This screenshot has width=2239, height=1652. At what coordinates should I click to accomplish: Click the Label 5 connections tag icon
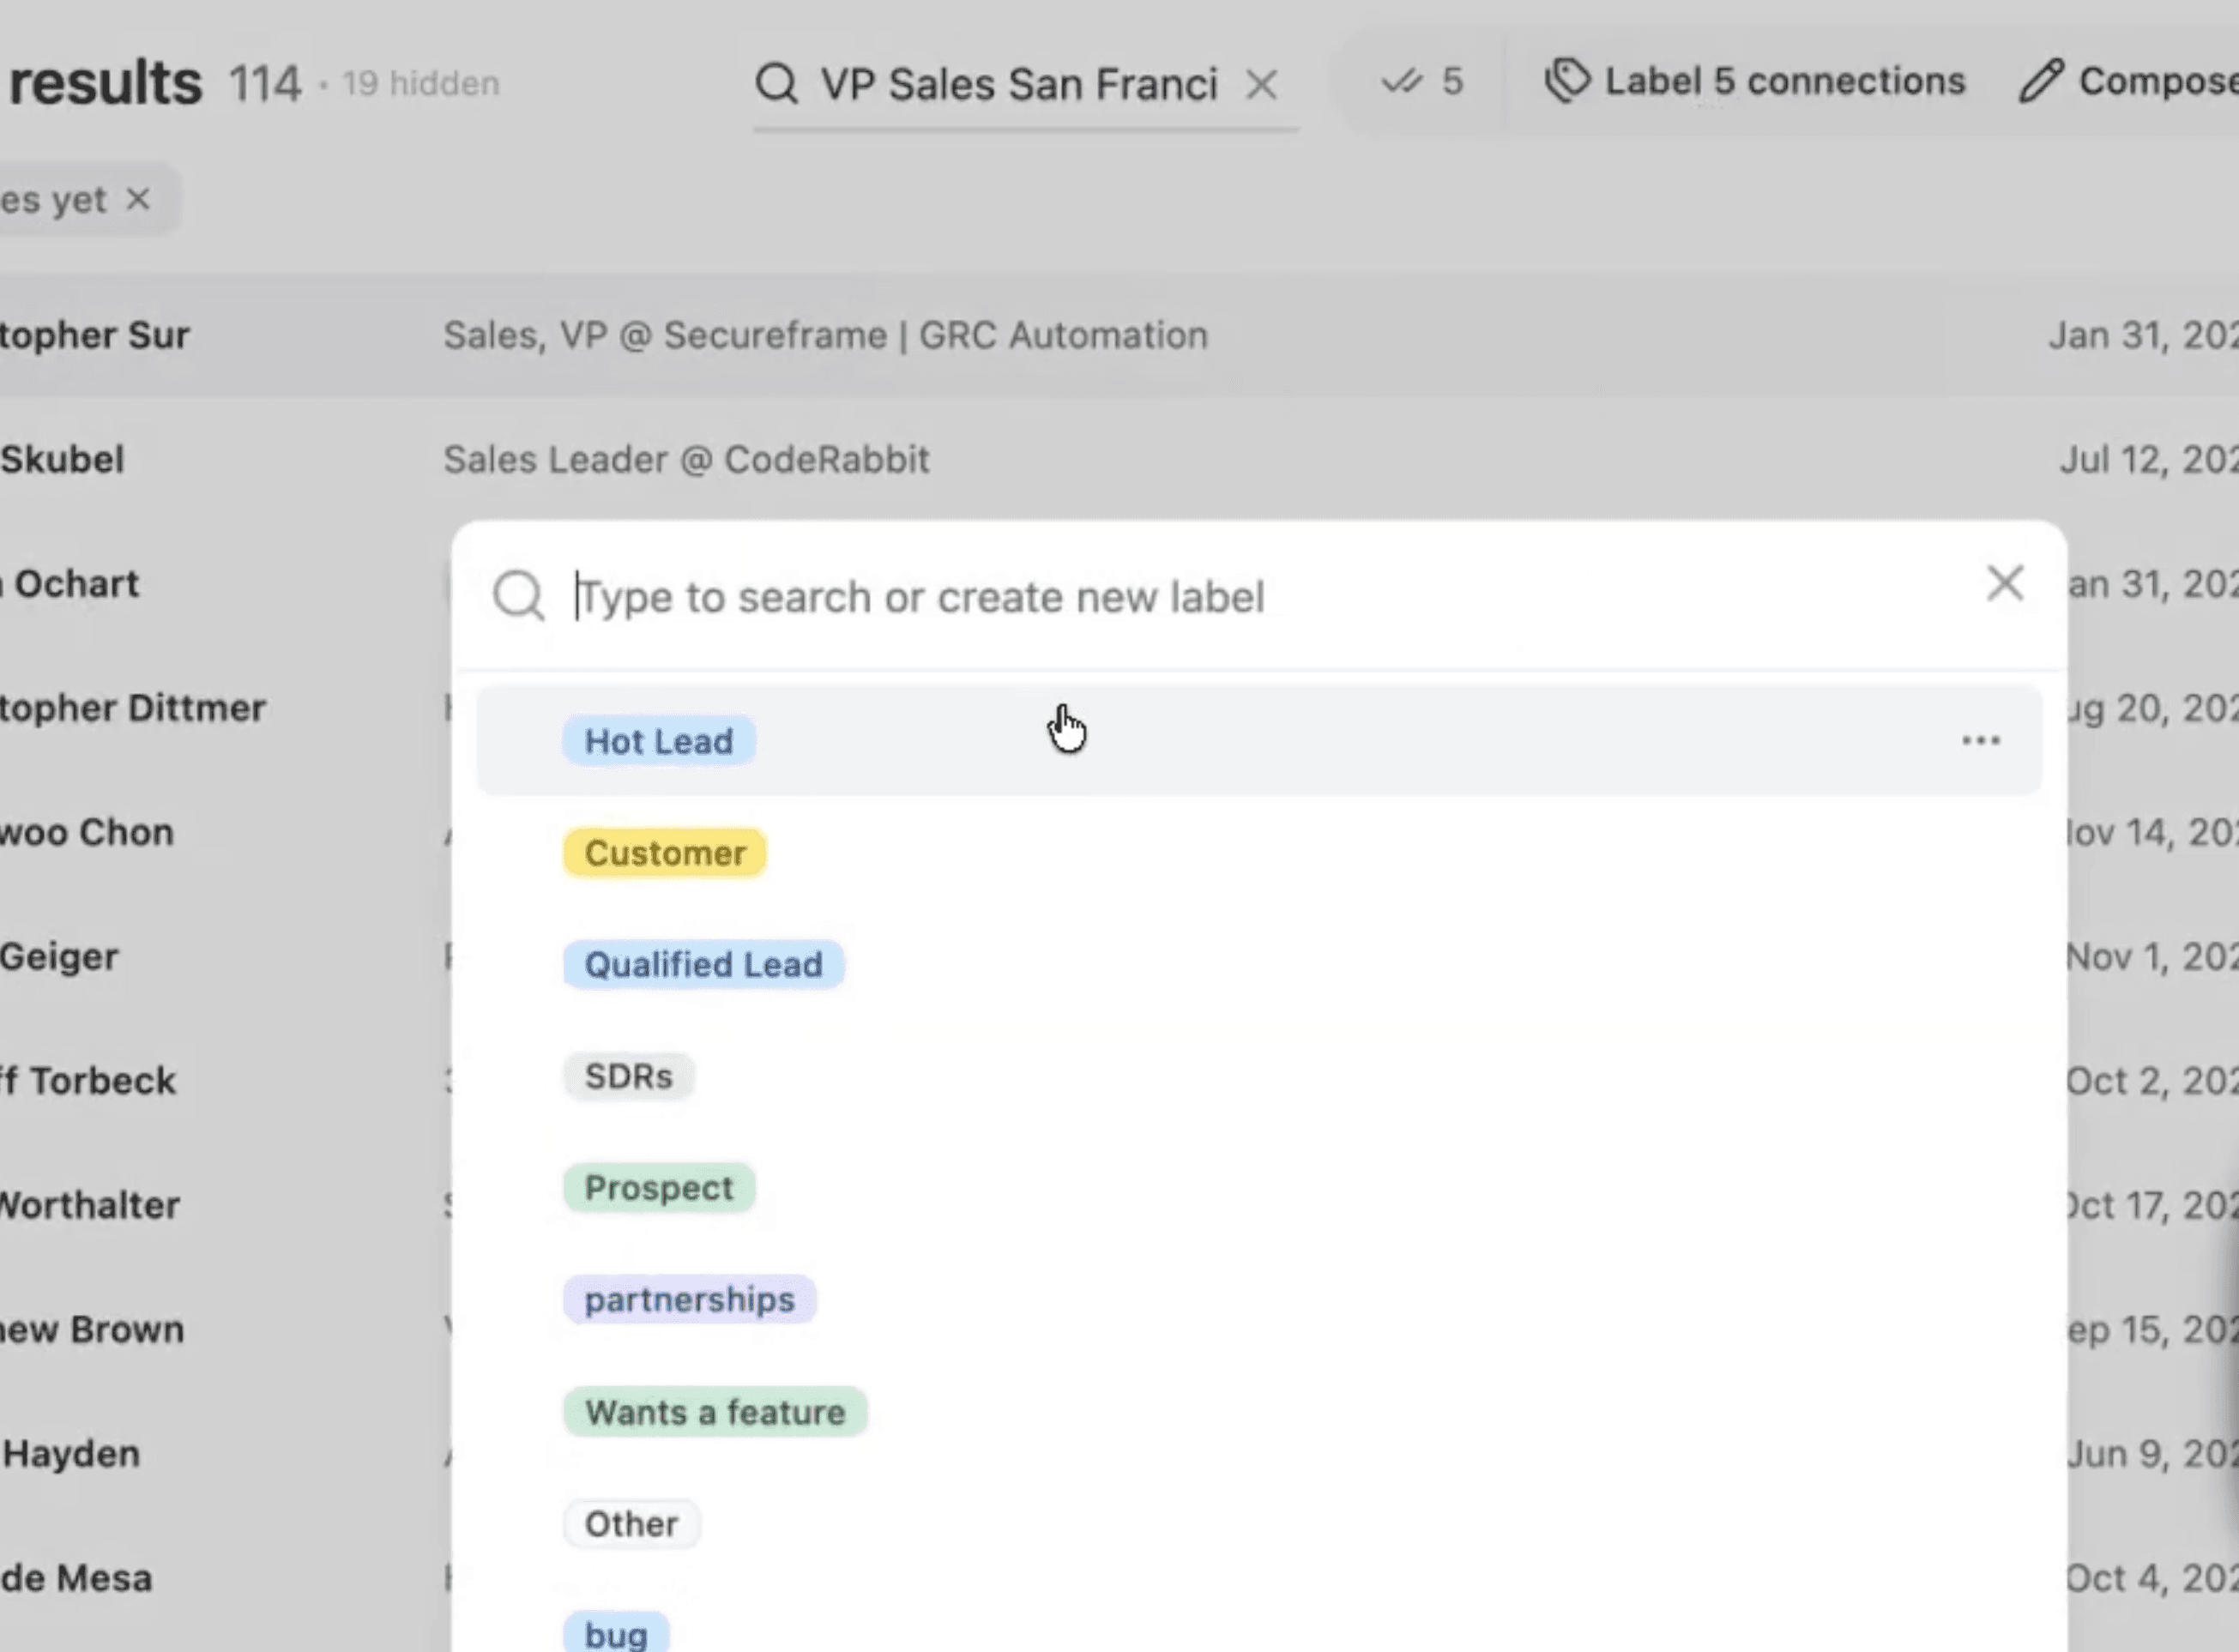pos(1567,81)
